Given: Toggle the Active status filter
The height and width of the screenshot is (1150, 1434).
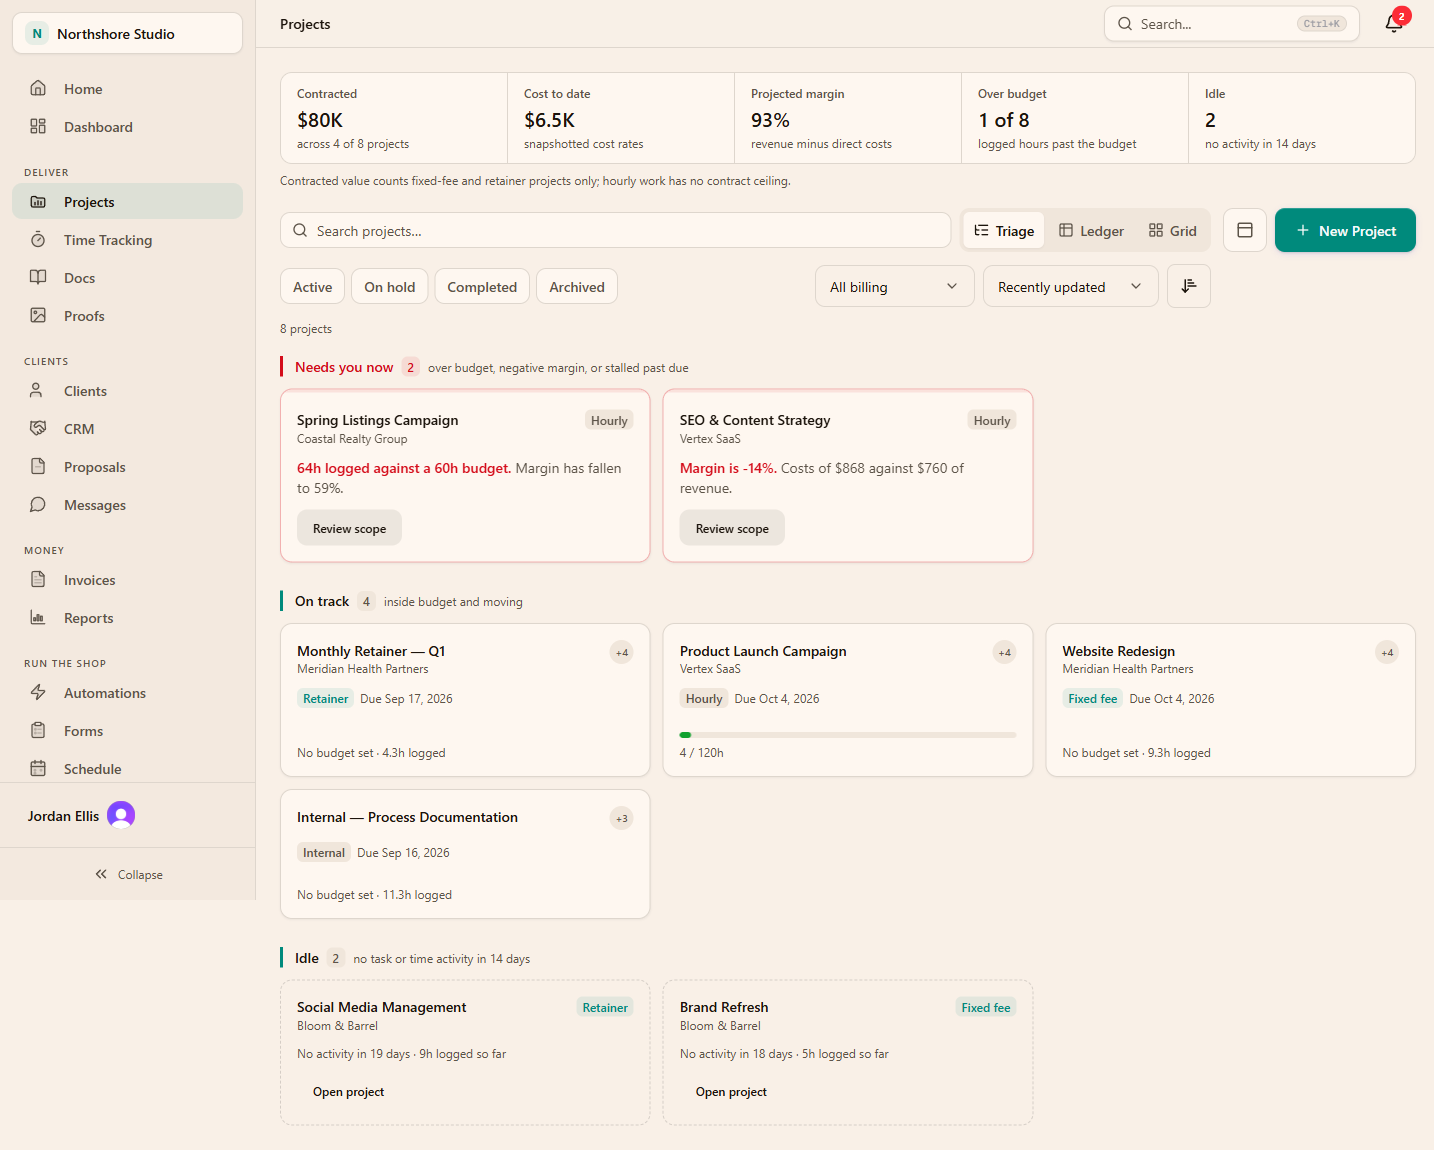Looking at the screenshot, I should point(313,287).
